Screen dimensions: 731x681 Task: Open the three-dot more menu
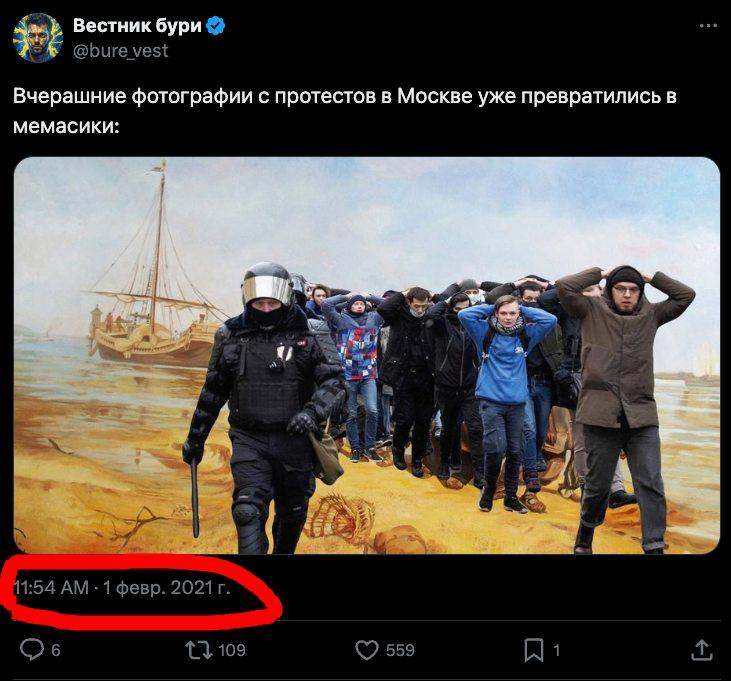tap(708, 26)
